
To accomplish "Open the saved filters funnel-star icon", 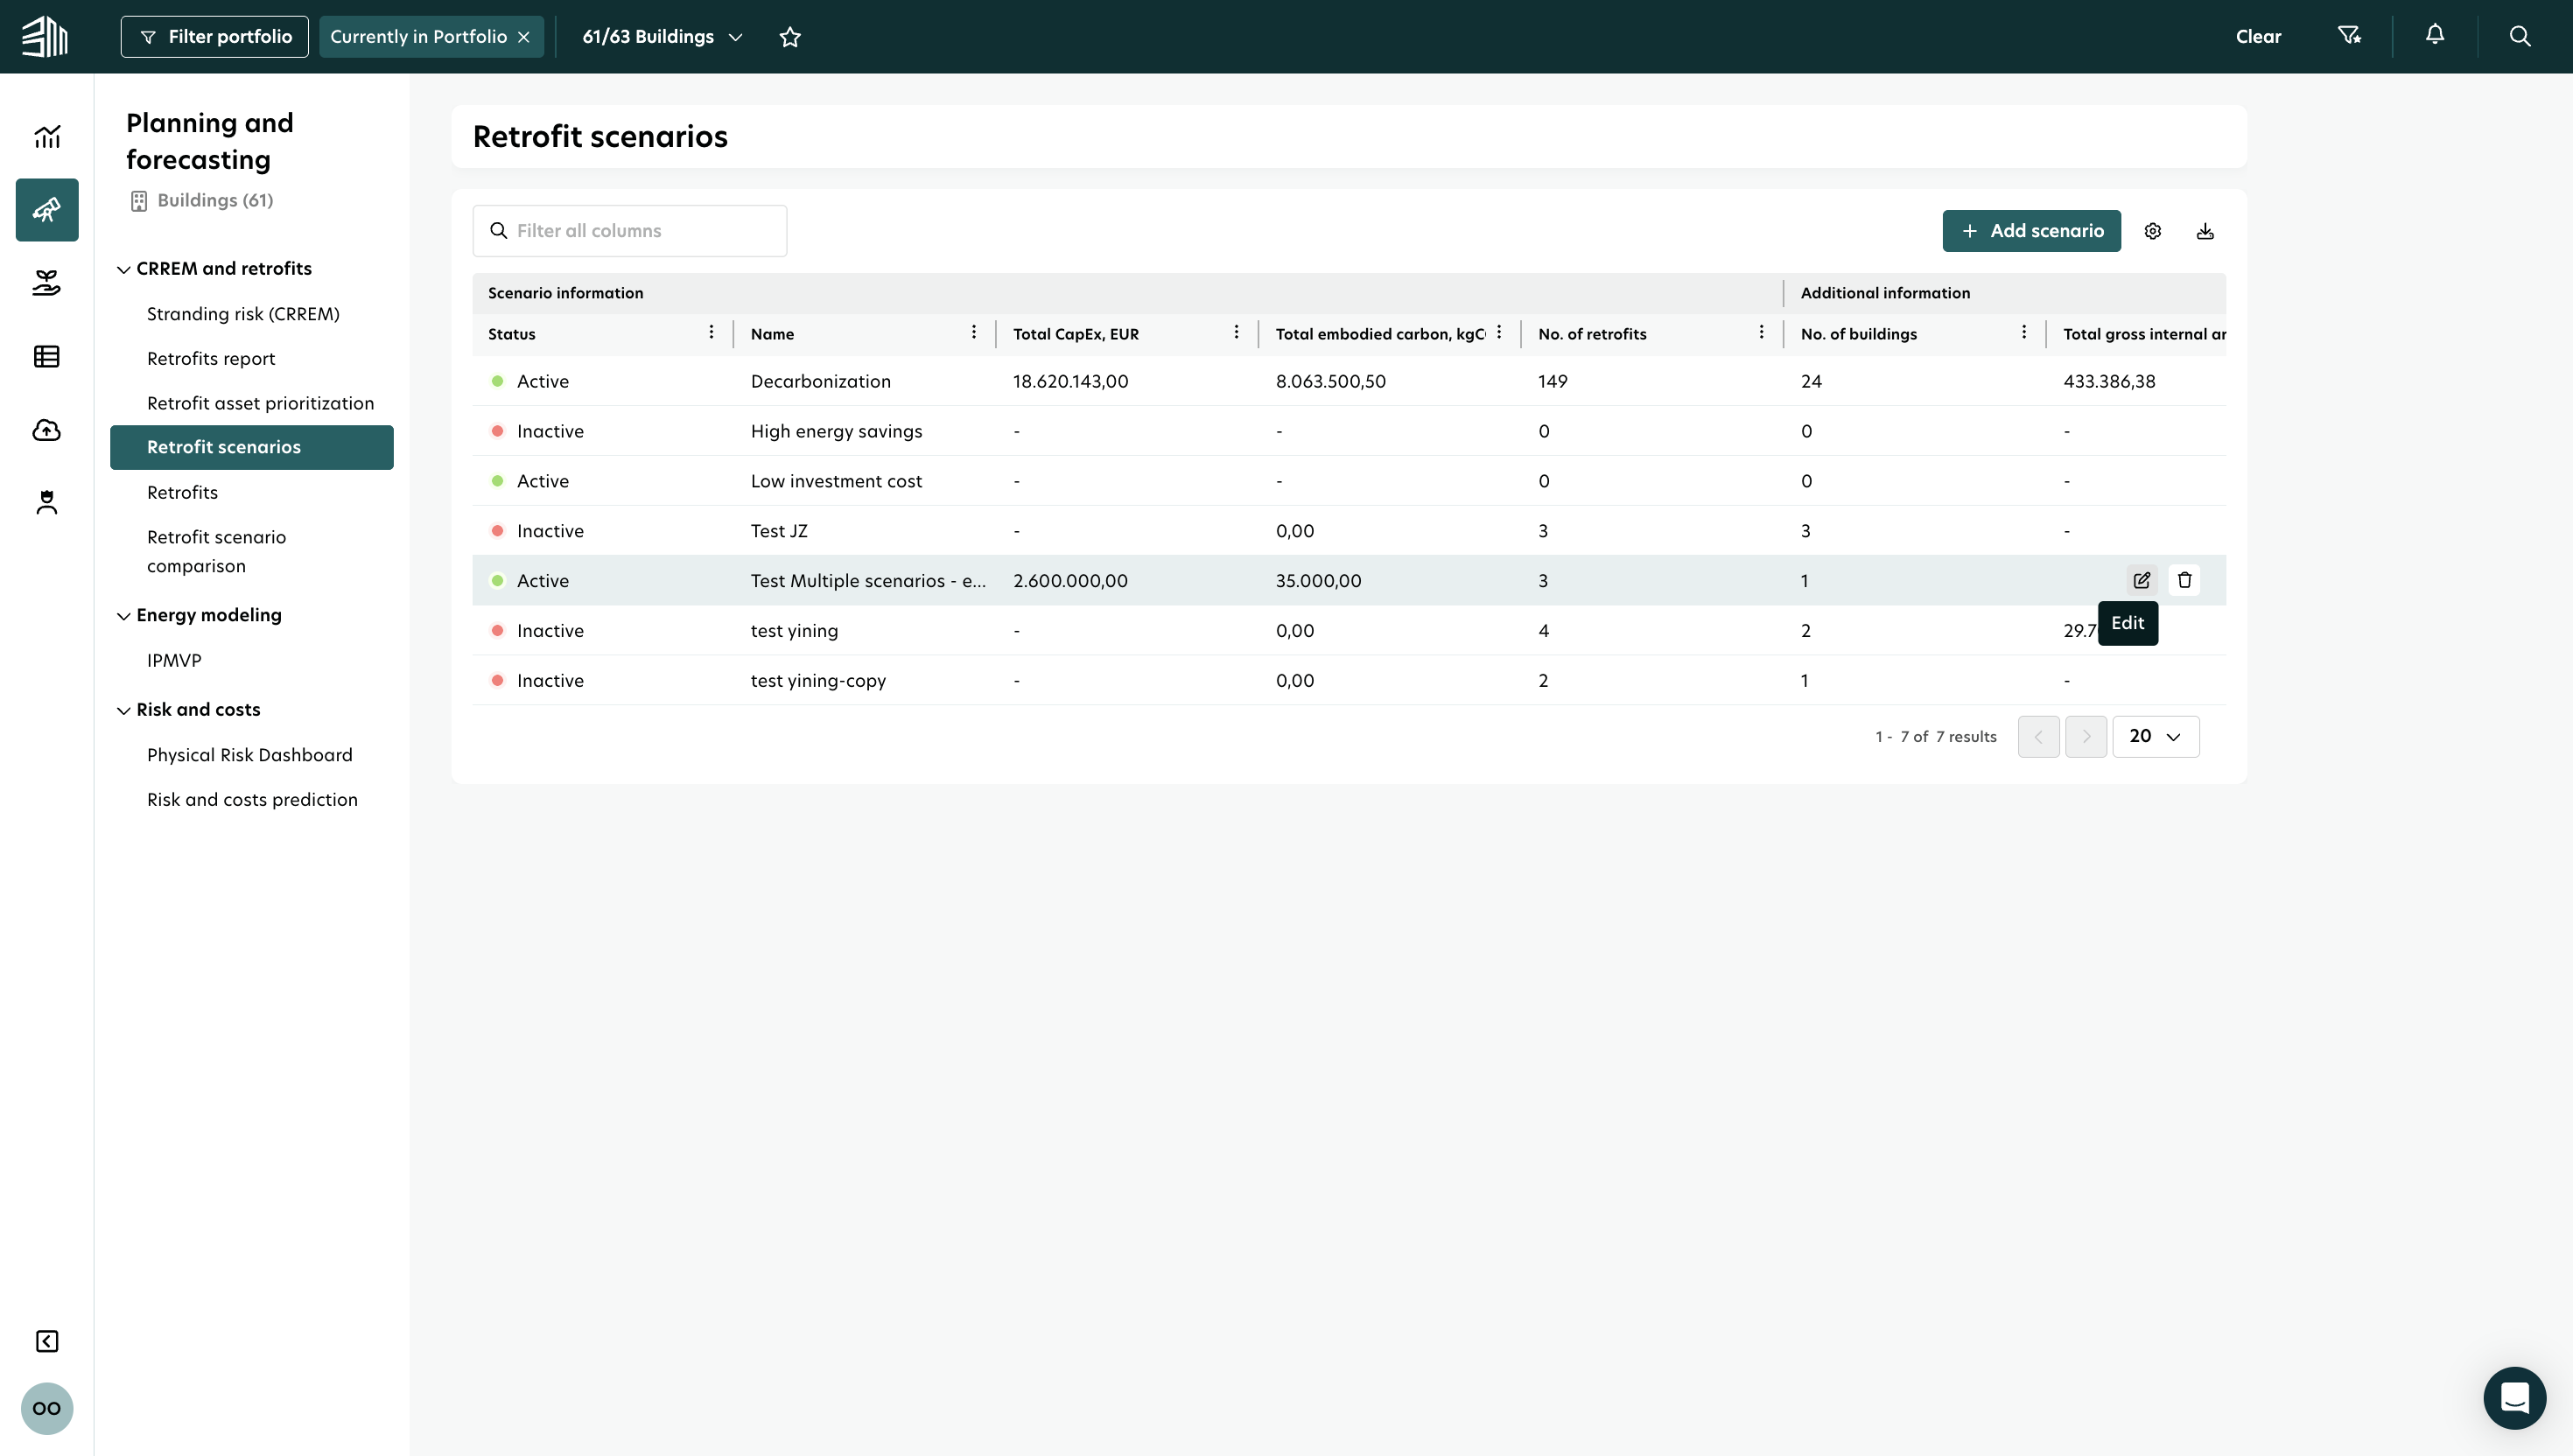I will coord(2349,36).
